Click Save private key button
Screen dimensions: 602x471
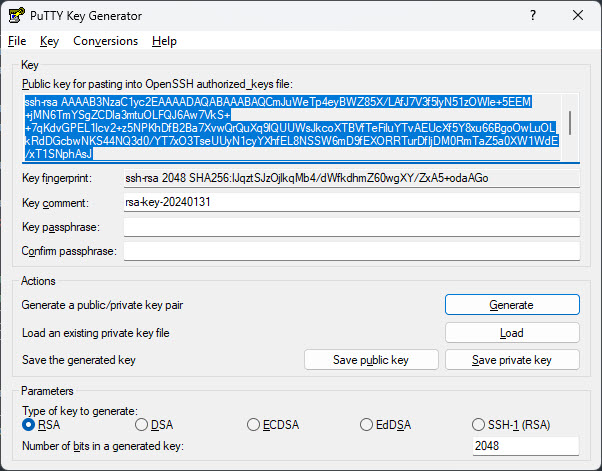tap(512, 360)
